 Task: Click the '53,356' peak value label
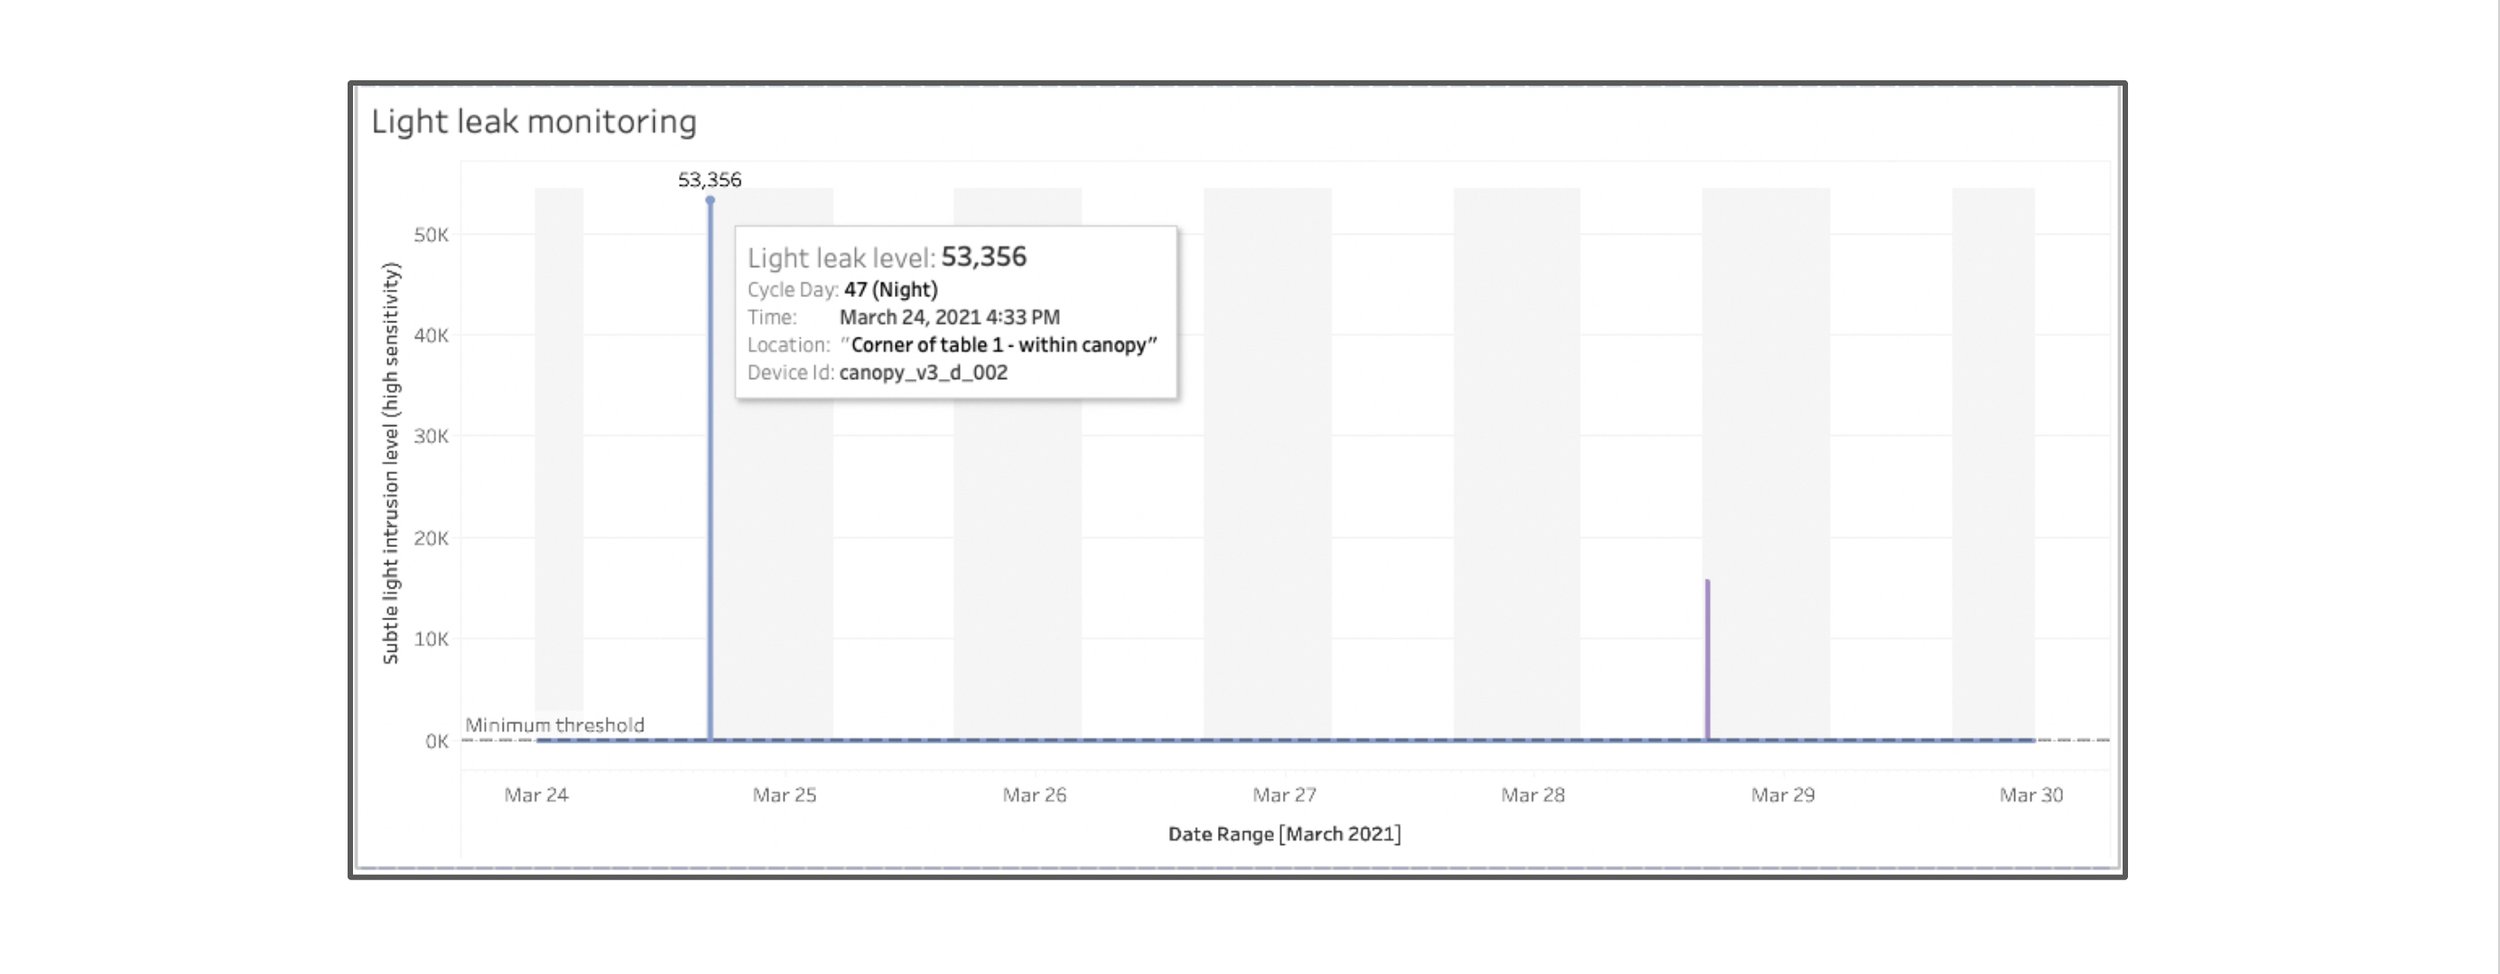pos(709,180)
